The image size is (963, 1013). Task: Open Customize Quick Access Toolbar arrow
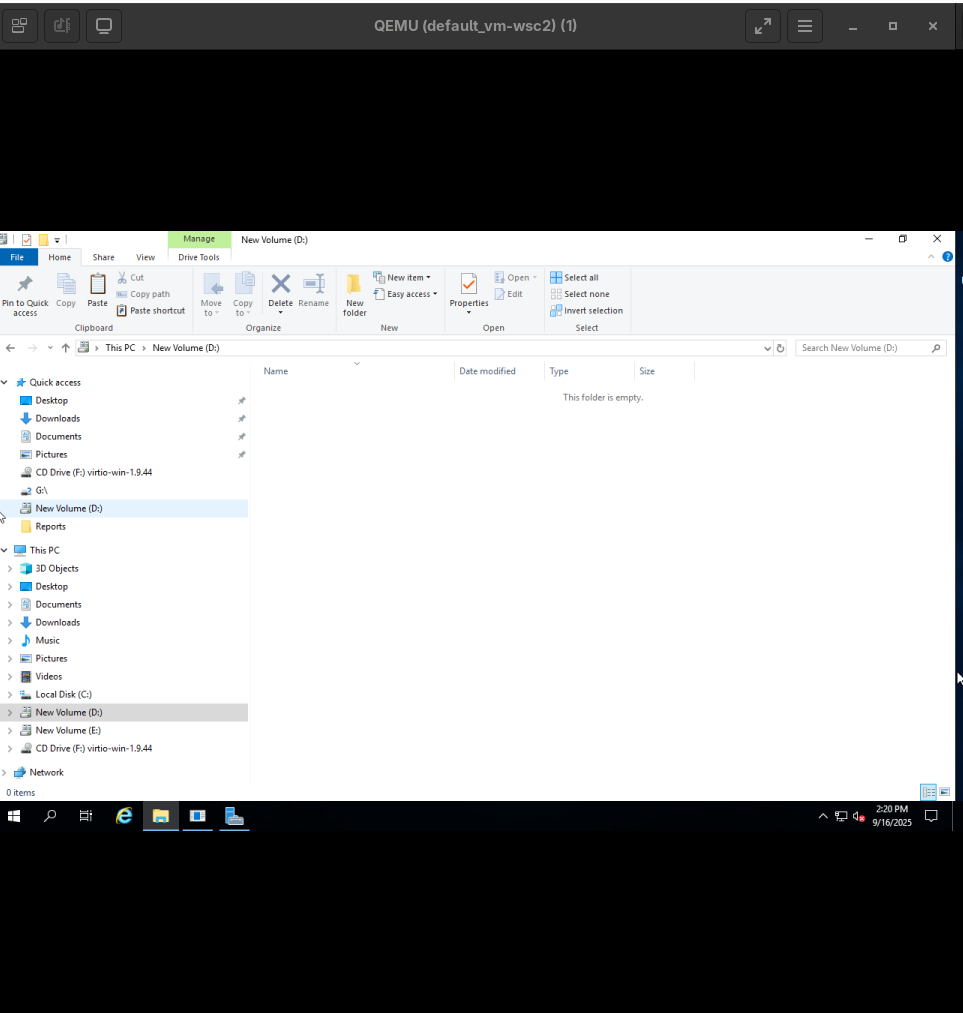coord(57,240)
